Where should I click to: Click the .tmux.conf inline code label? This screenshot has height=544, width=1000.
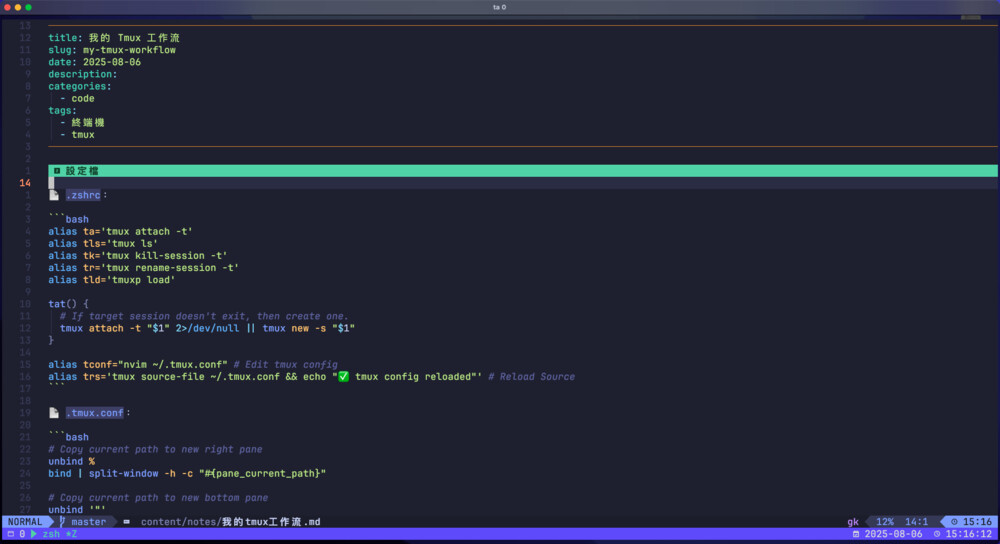coord(95,413)
